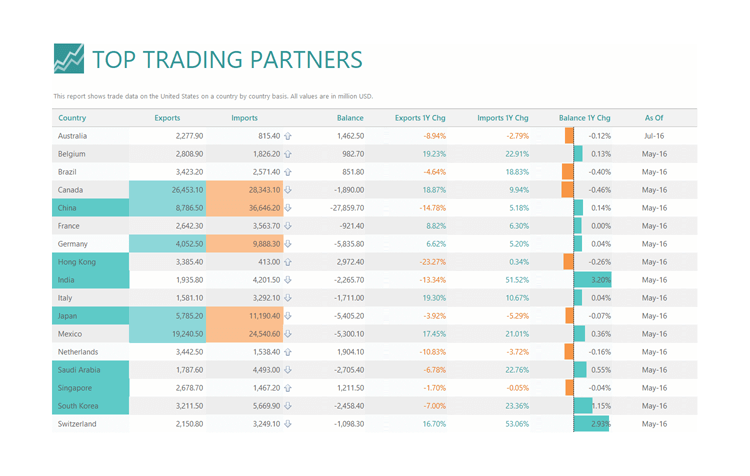Click the Balance 1Y Chg column header
Screen dimensions: 750x476
coord(585,118)
